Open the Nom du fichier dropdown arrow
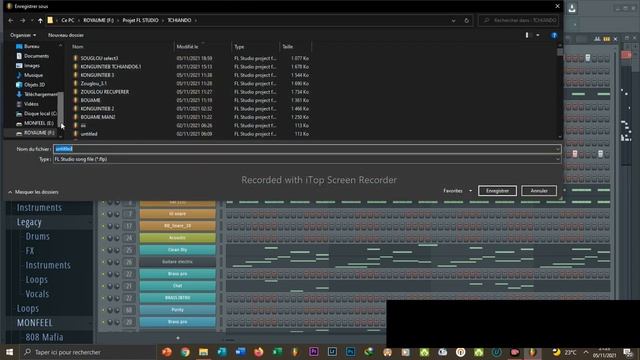 click(x=558, y=149)
